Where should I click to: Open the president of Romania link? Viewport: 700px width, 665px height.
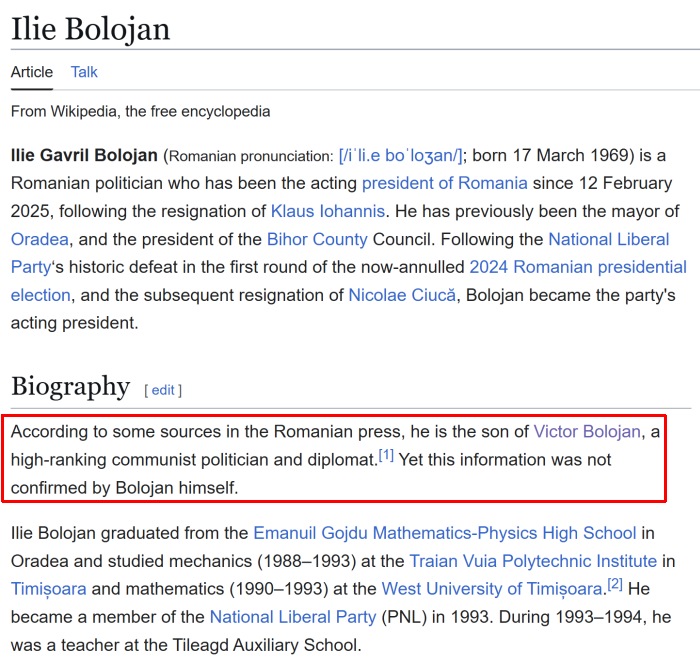tap(445, 183)
